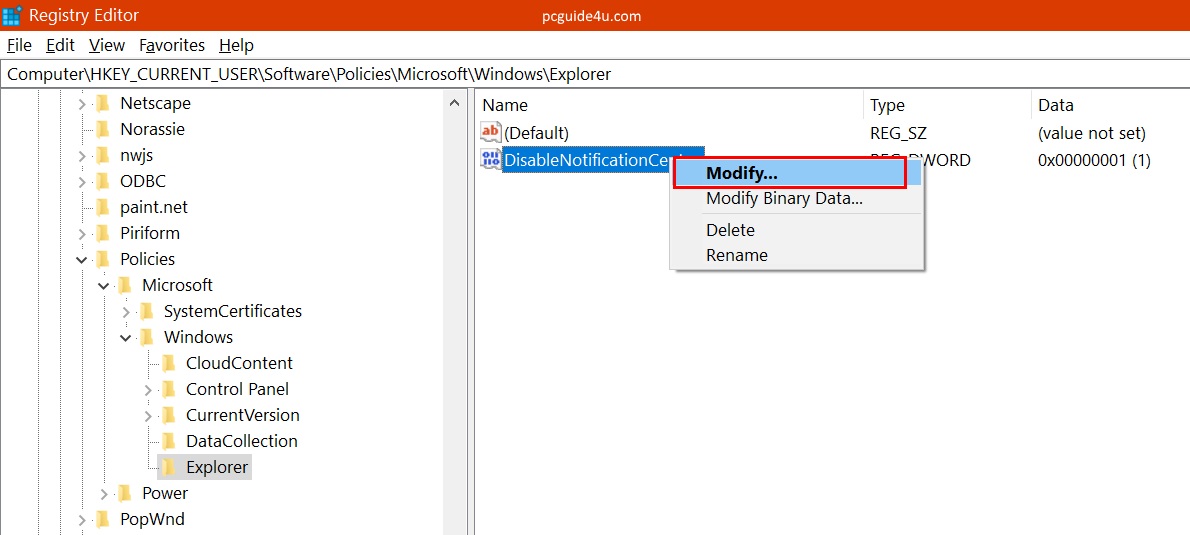Click the (Default) string value icon
Image resolution: width=1190 pixels, height=535 pixels.
[490, 133]
